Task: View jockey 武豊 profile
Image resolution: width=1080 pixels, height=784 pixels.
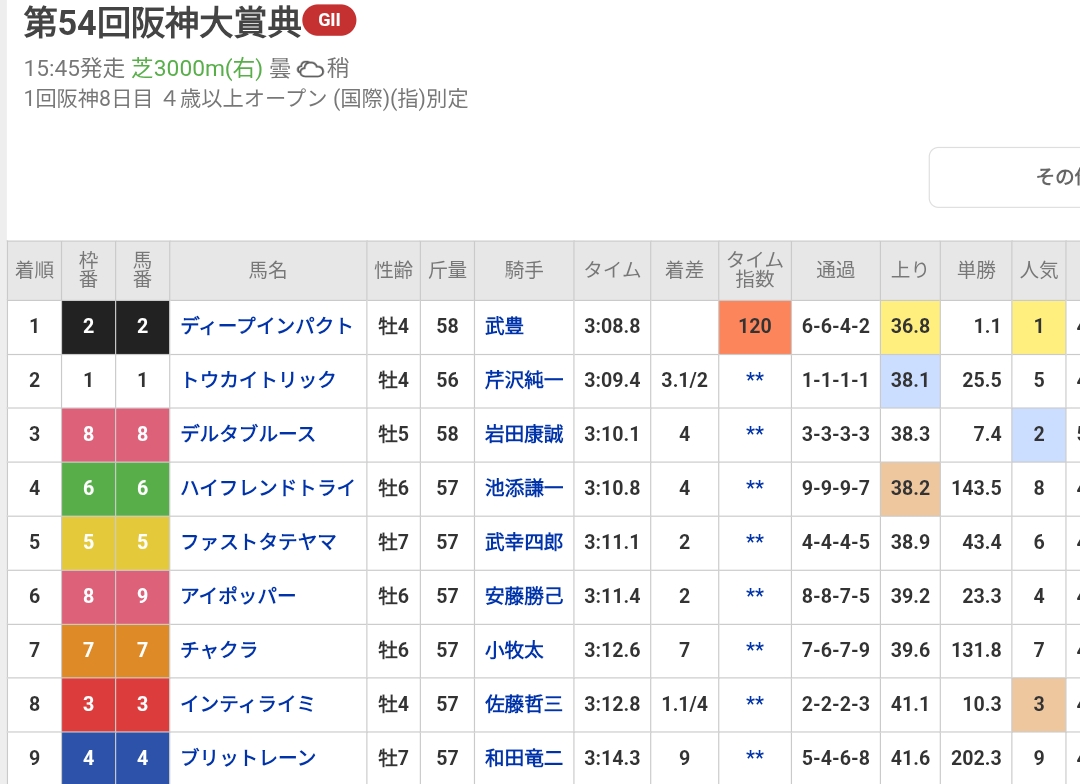Action: click(504, 326)
